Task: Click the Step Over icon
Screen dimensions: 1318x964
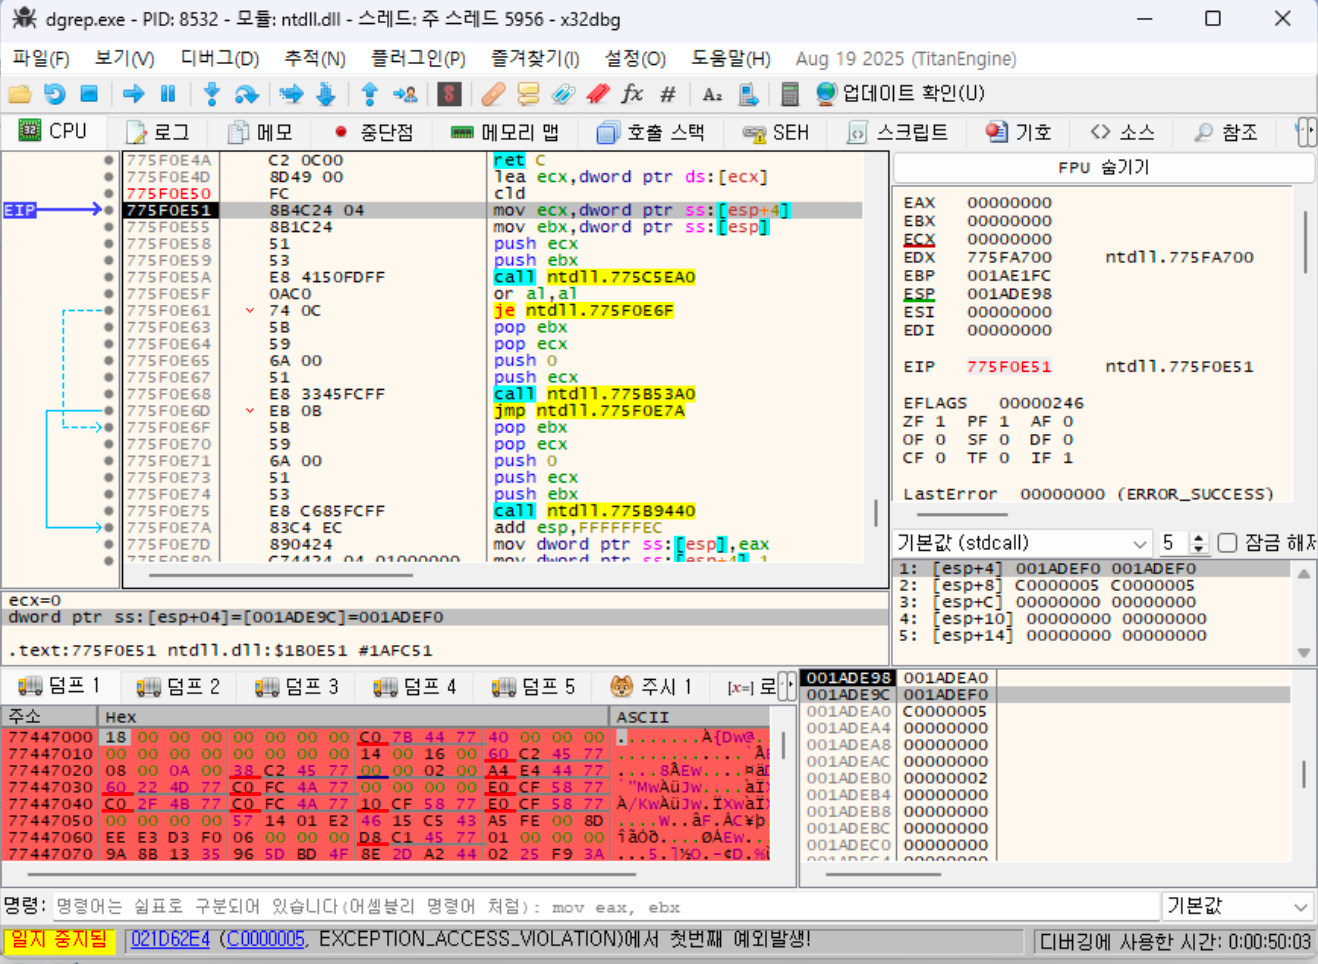Action: click(x=246, y=94)
